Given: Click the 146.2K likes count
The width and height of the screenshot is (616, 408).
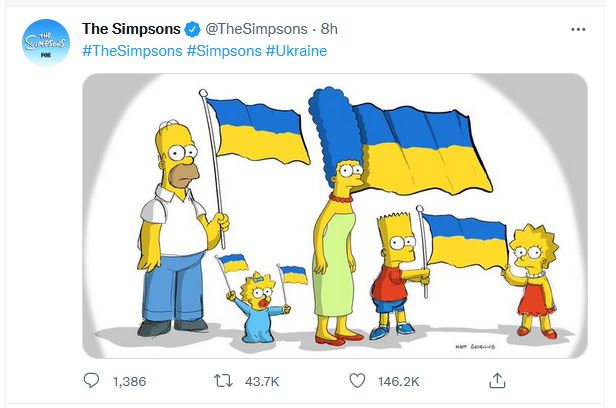Looking at the screenshot, I should click(400, 381).
